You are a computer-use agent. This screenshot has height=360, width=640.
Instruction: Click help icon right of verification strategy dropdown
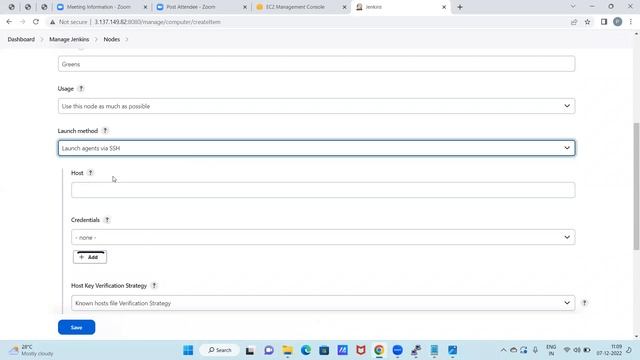tap(584, 303)
